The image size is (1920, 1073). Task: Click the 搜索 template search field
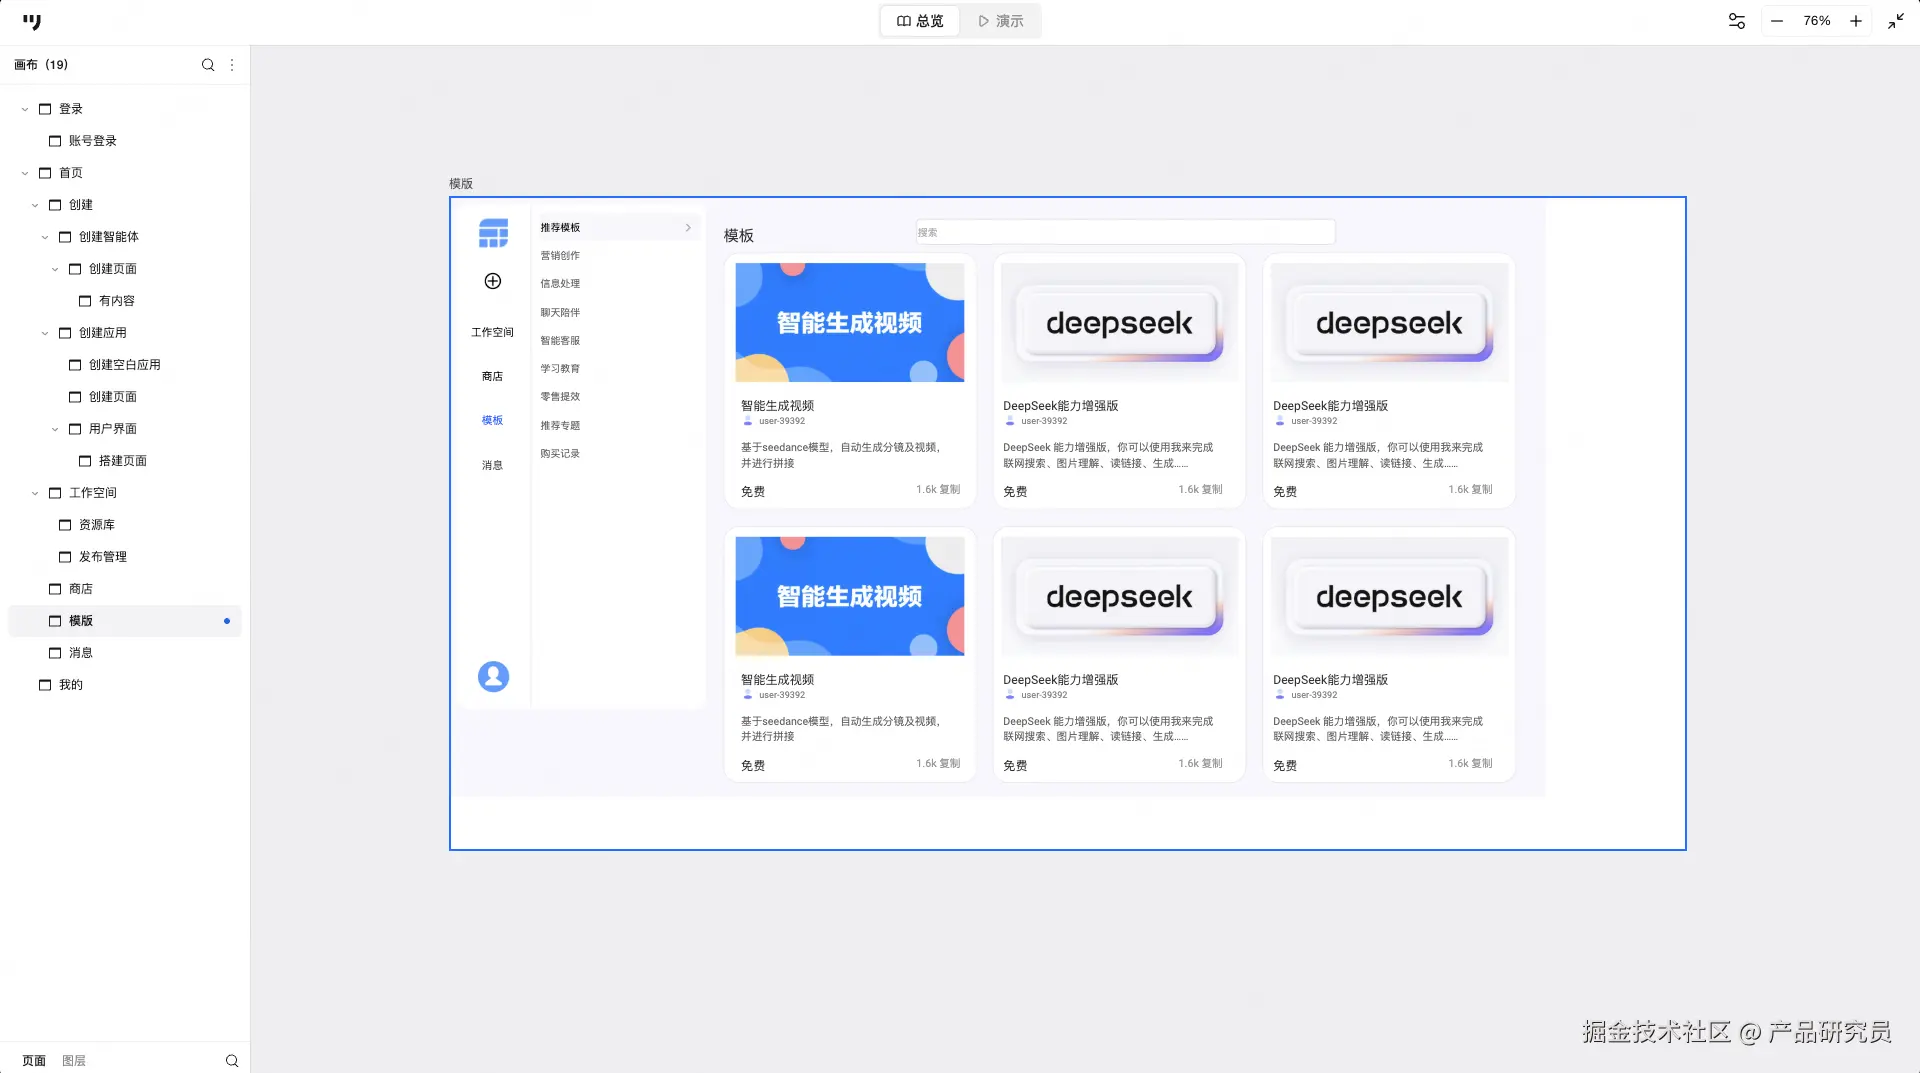click(1125, 233)
